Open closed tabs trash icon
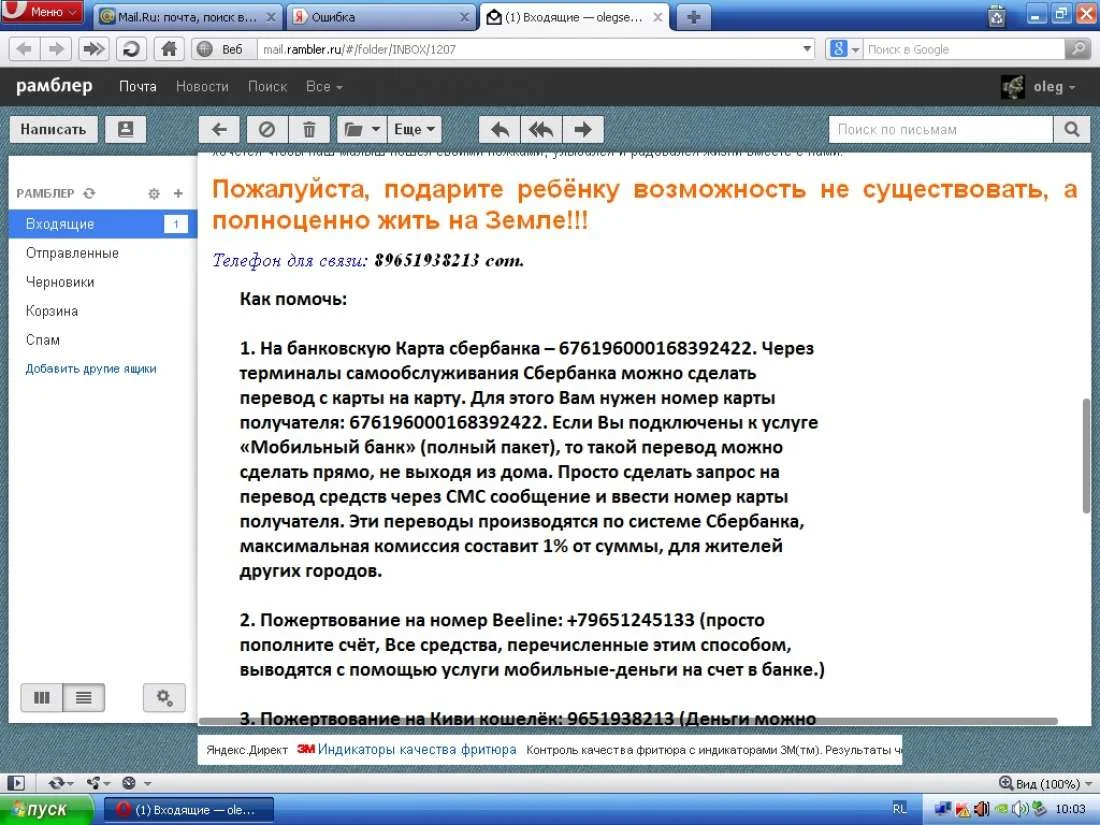The width and height of the screenshot is (1100, 825). click(996, 15)
